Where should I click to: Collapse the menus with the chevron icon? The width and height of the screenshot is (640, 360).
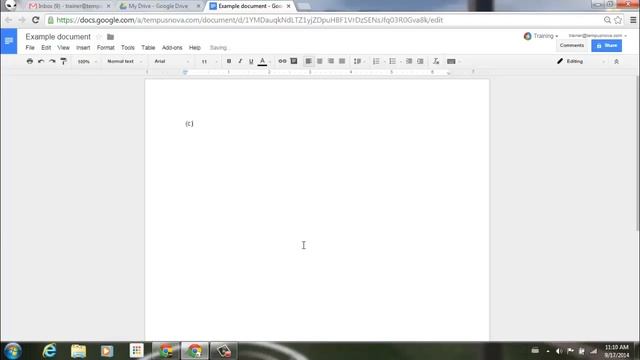pos(616,61)
